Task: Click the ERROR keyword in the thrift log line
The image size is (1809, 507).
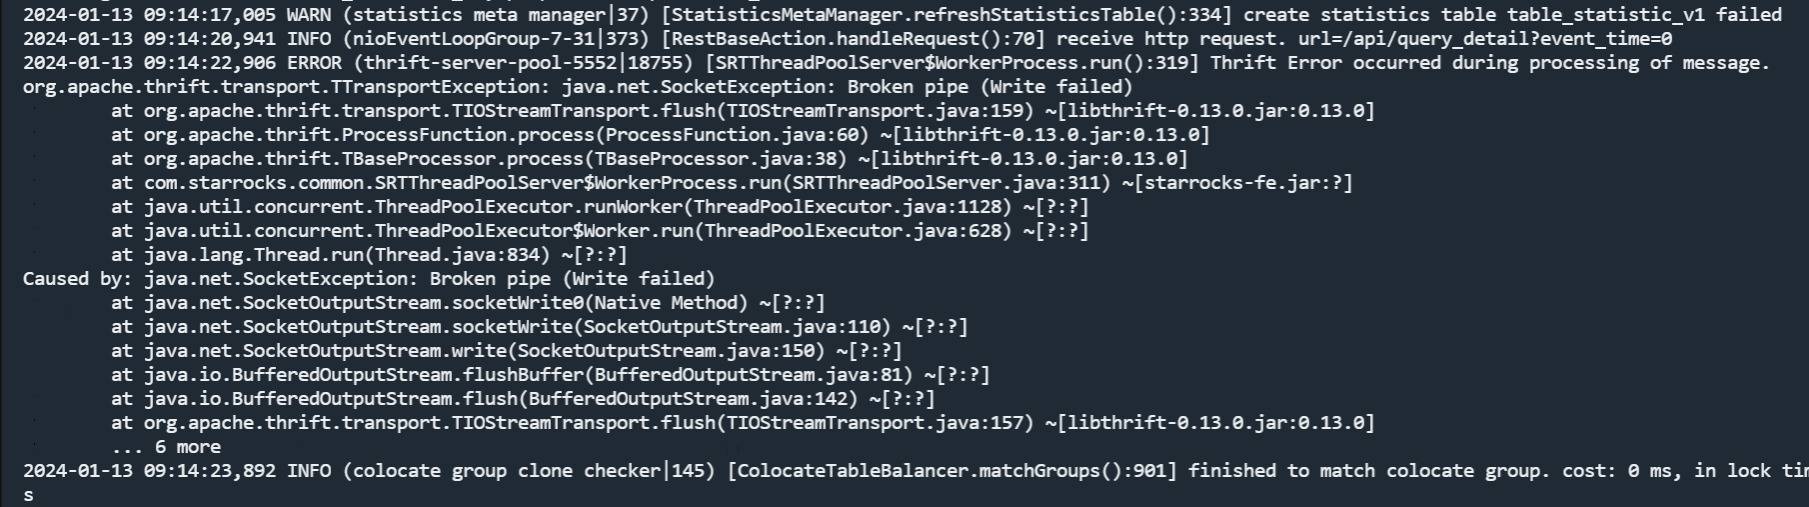Action: pyautogui.click(x=314, y=63)
